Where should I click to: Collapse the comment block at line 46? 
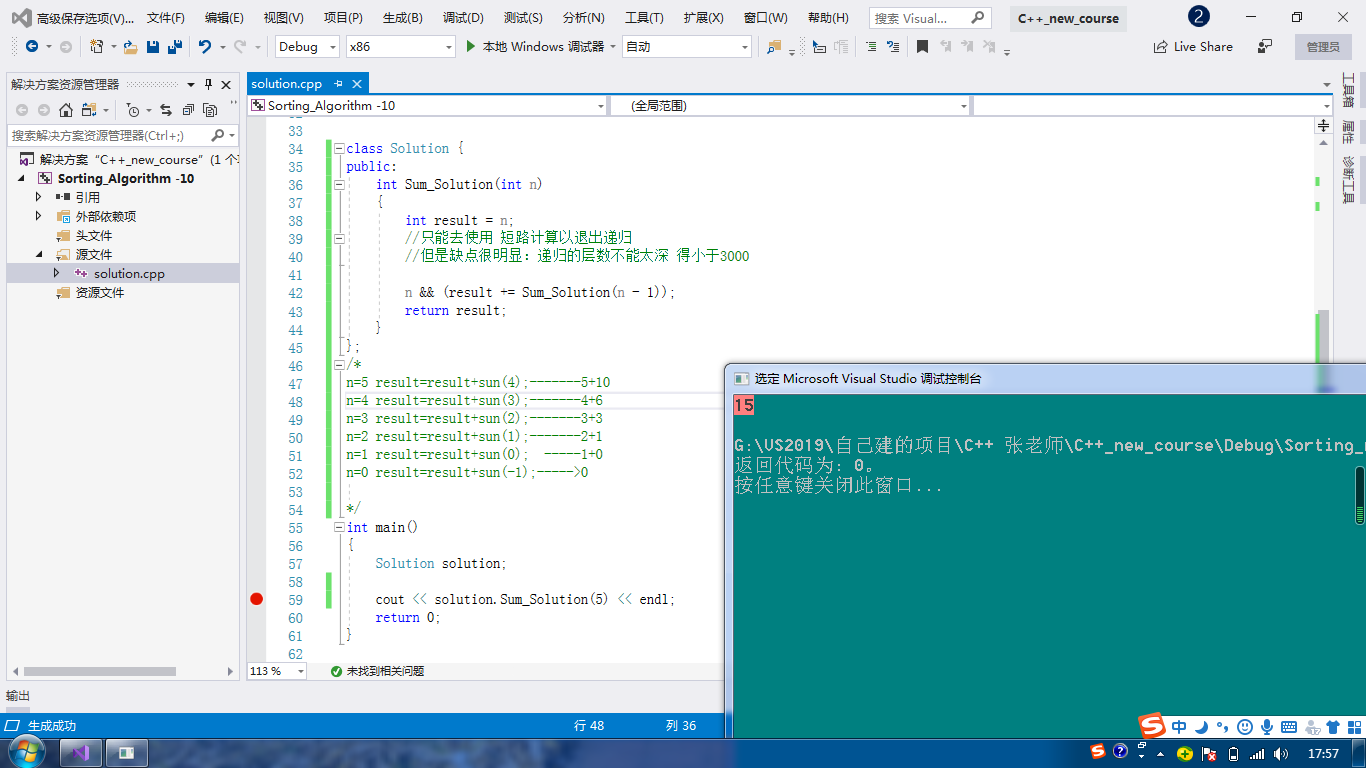[339, 364]
